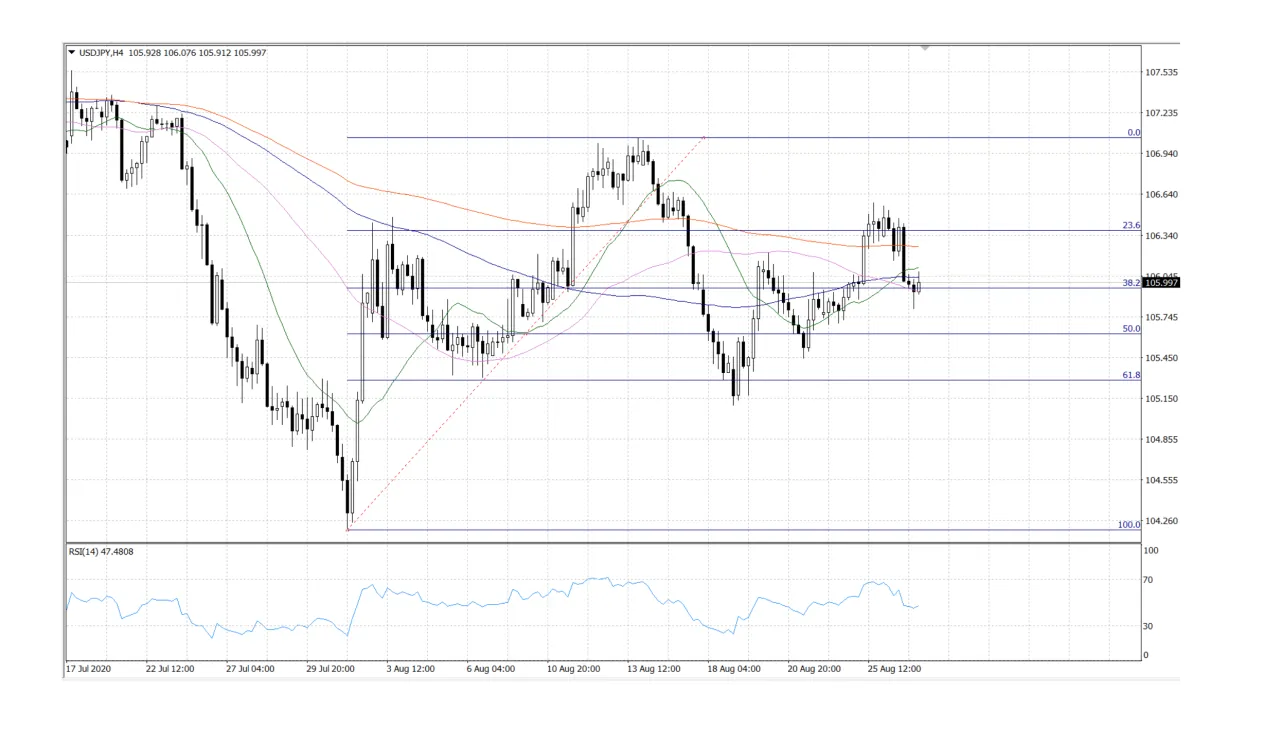Viewport: 1280px width, 746px height.
Task: Click the 3 Aug 12:00 time label
Action: click(x=410, y=668)
